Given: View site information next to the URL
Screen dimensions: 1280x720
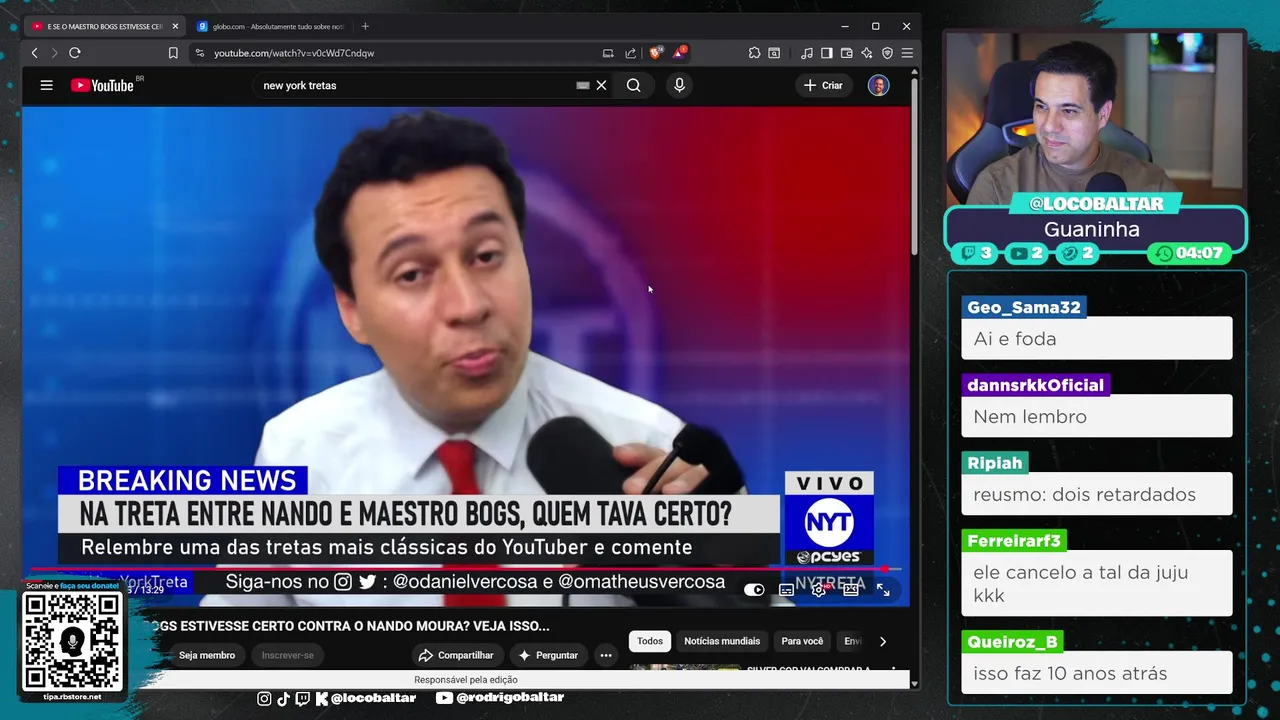Looking at the screenshot, I should coord(200,53).
